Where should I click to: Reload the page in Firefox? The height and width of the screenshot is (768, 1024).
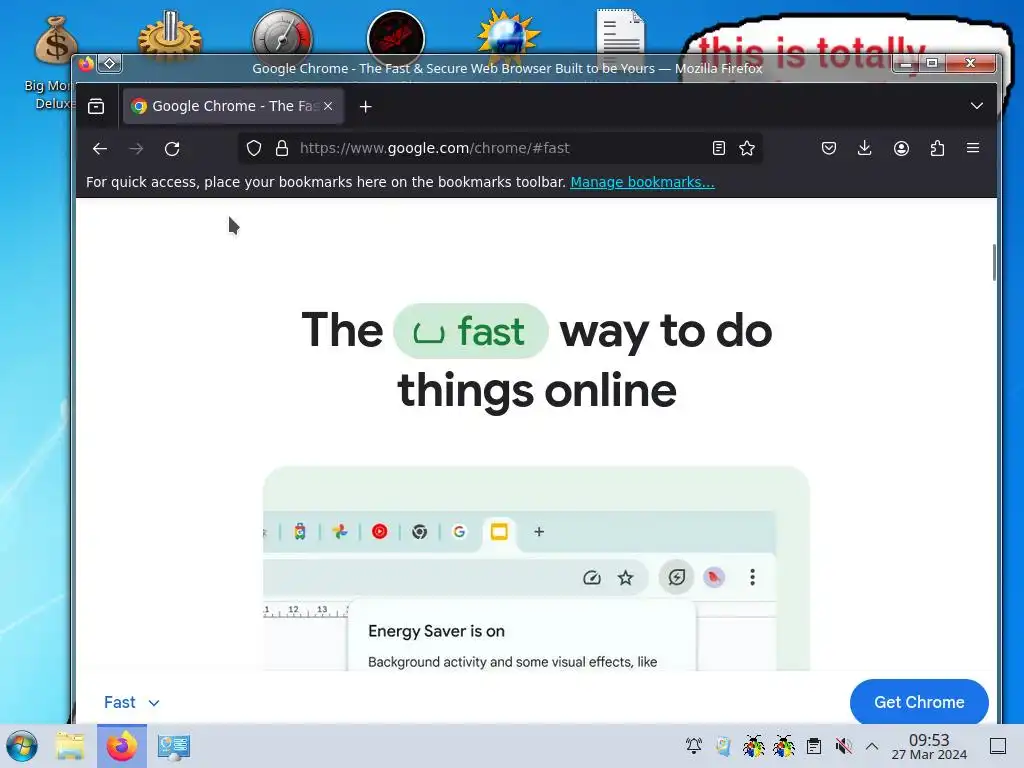pos(172,149)
